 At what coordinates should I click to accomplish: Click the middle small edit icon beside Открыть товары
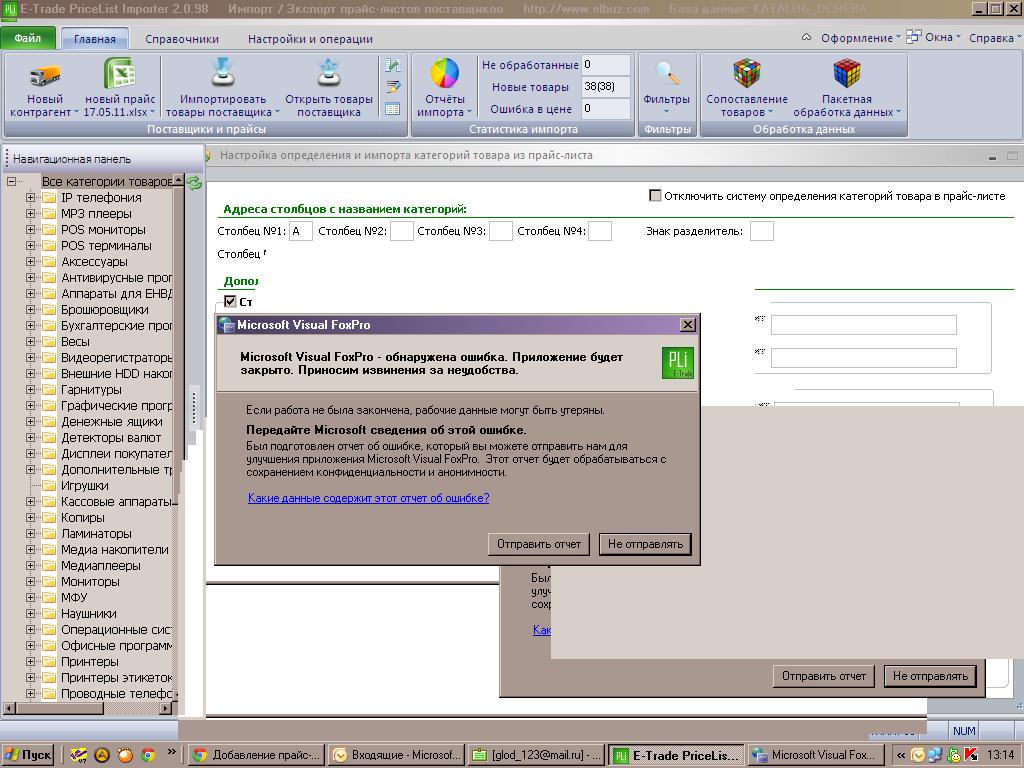coord(392,87)
